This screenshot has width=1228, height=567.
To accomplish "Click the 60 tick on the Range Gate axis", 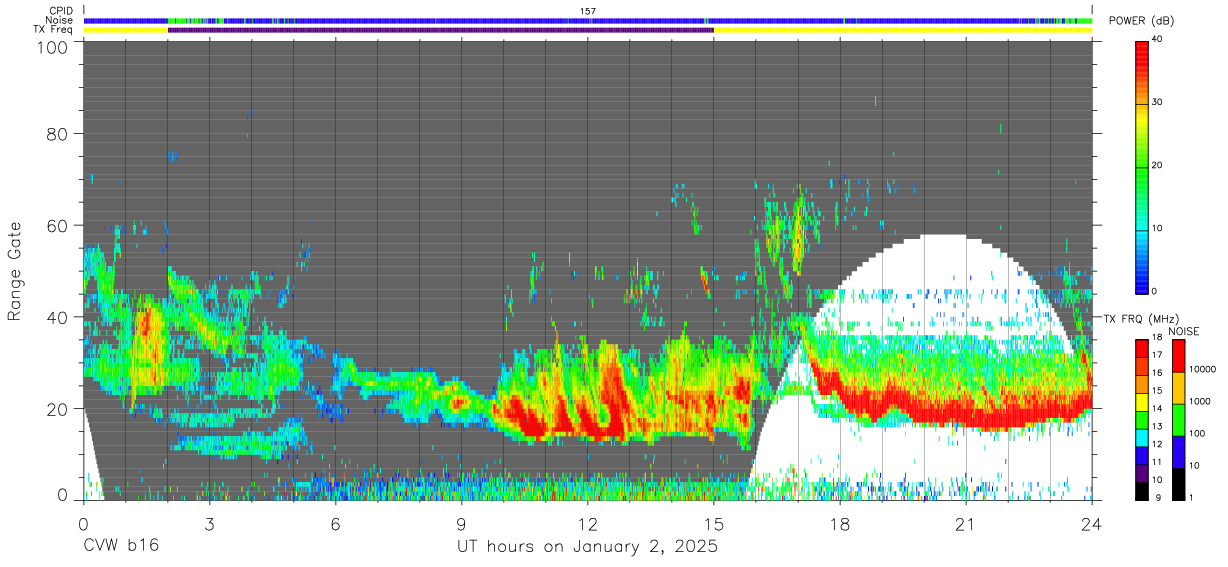I will (x=58, y=225).
